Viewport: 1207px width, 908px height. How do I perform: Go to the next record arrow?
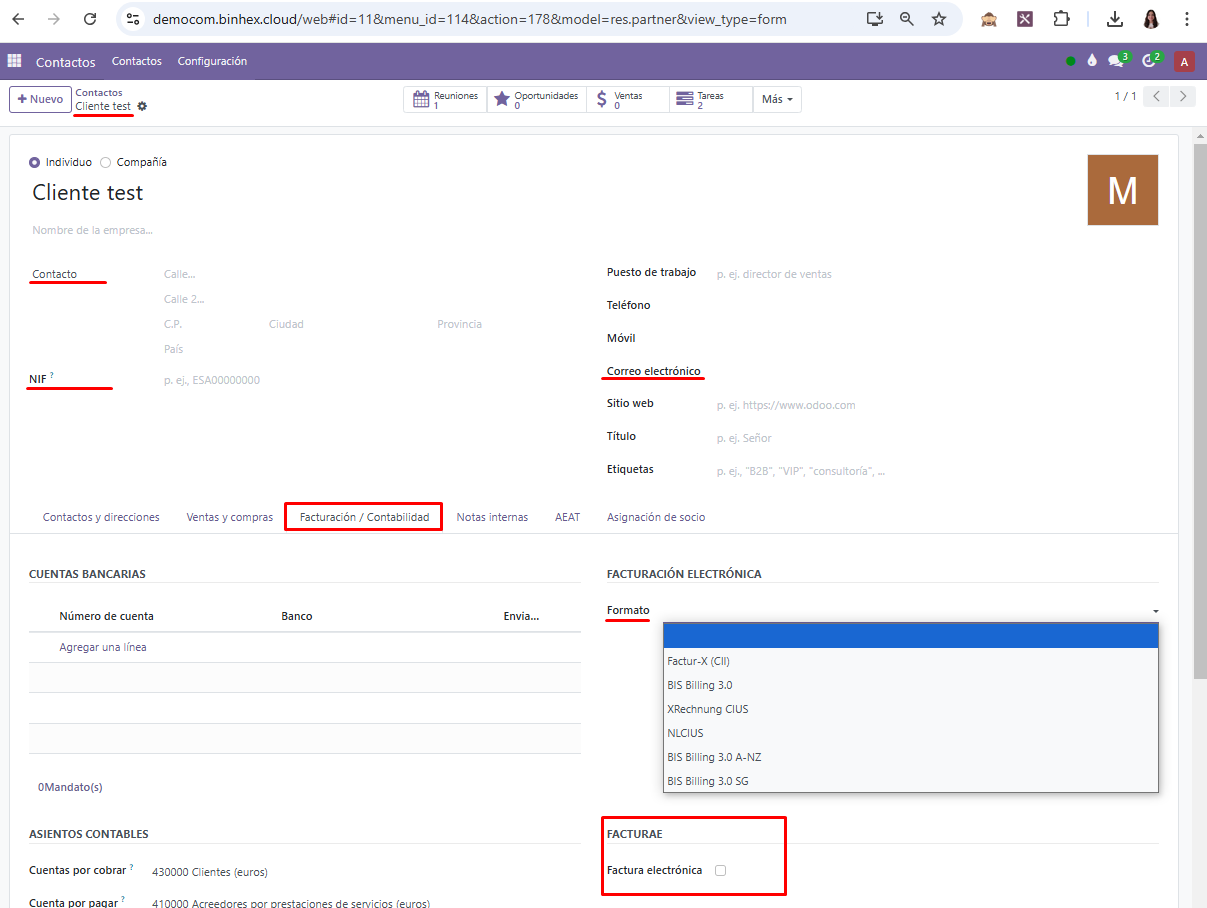click(1183, 96)
